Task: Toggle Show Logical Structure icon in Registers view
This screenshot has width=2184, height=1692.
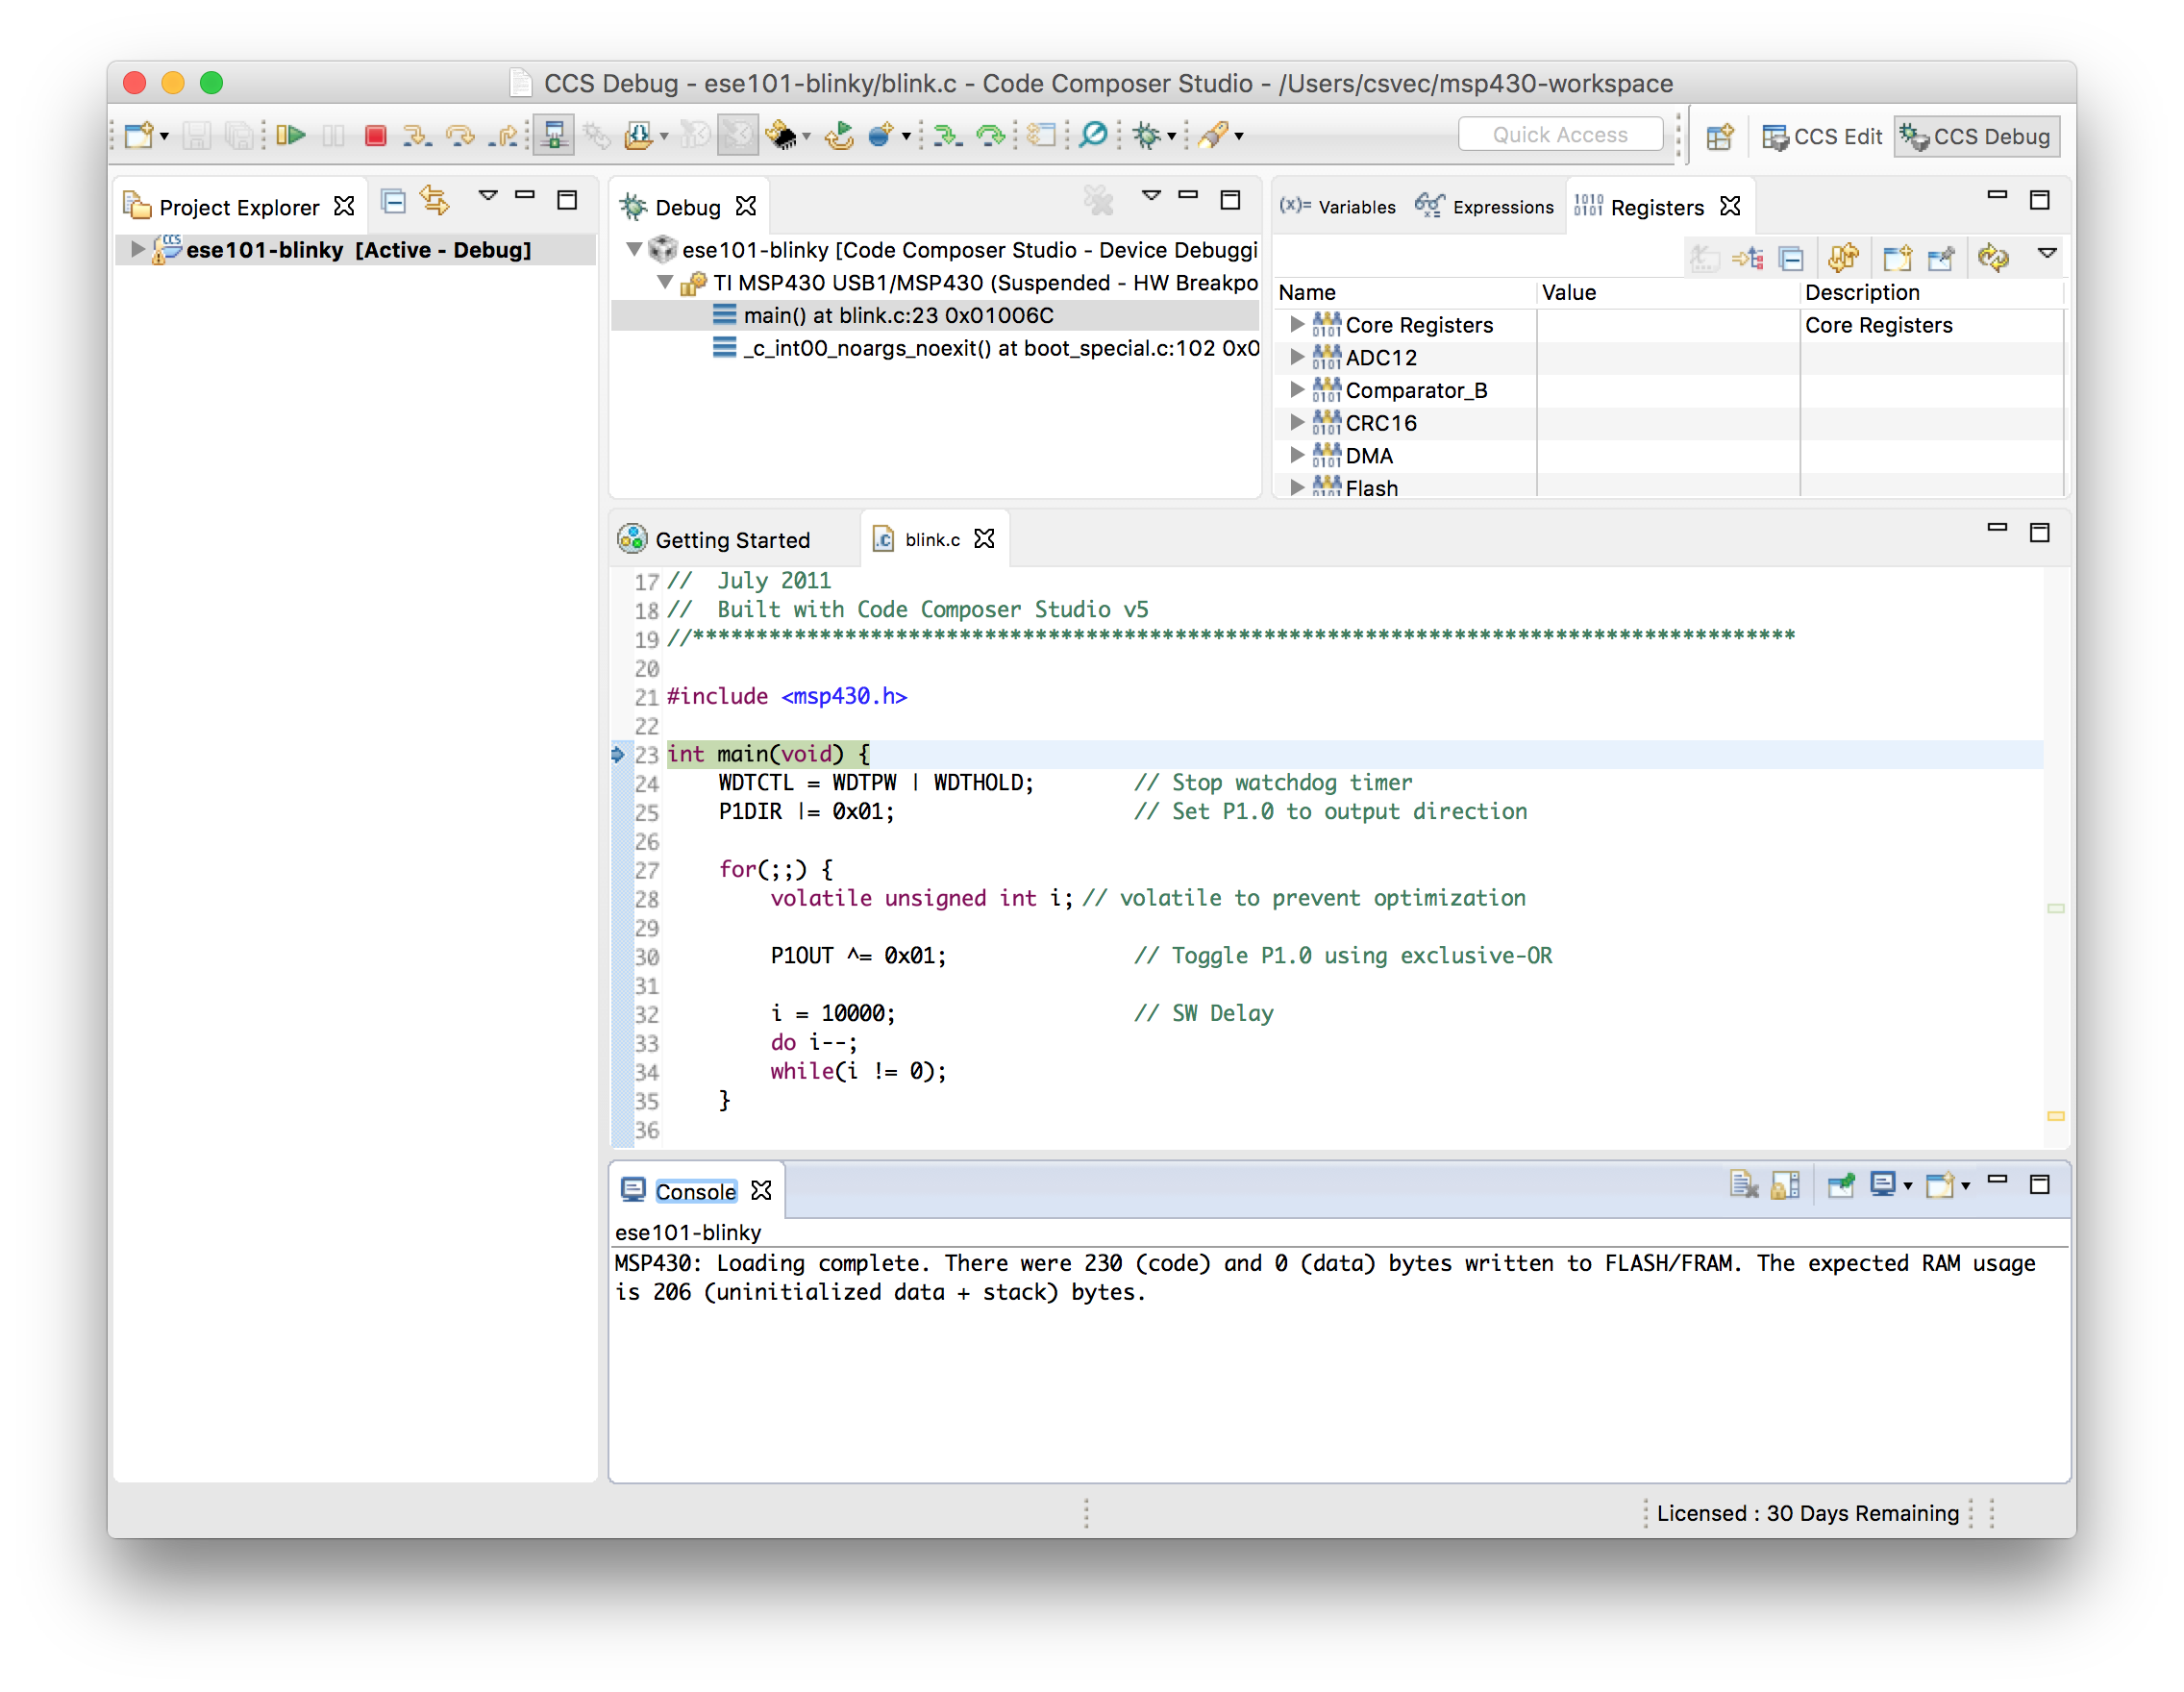Action: pyautogui.click(x=1749, y=259)
